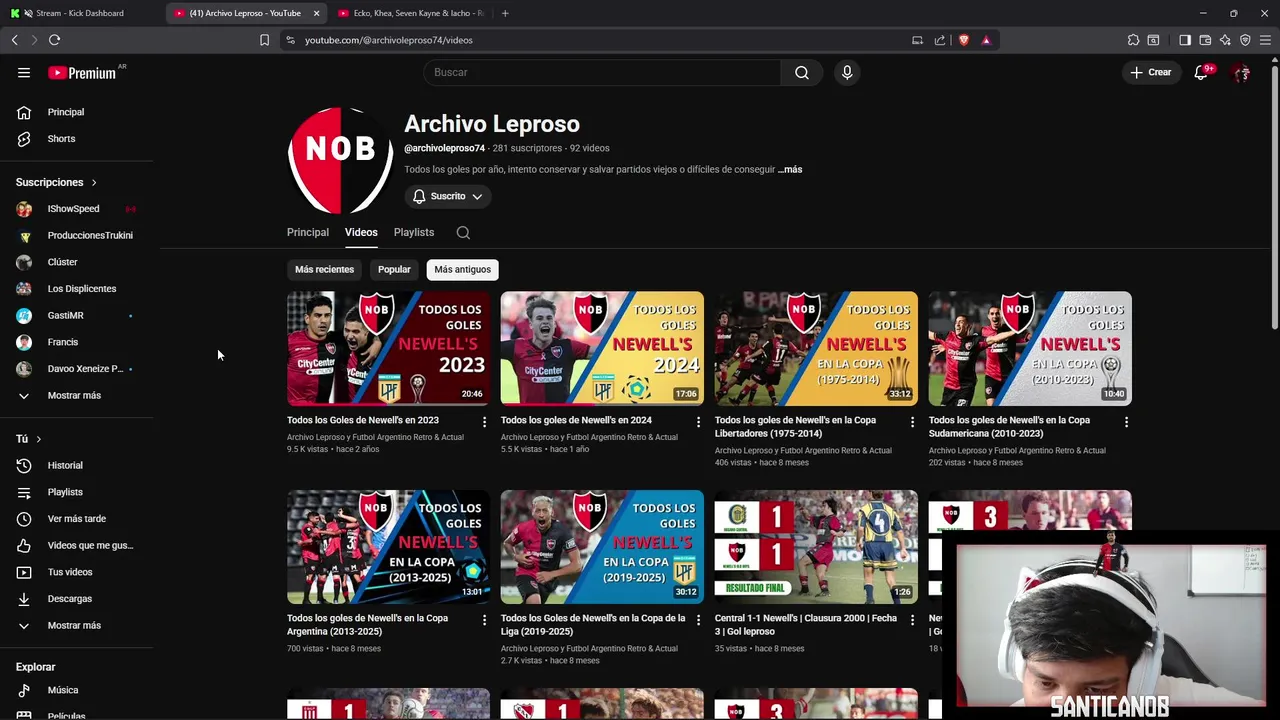Open Archivo Leproso channel avatar
This screenshot has width=1280, height=720.
341,160
